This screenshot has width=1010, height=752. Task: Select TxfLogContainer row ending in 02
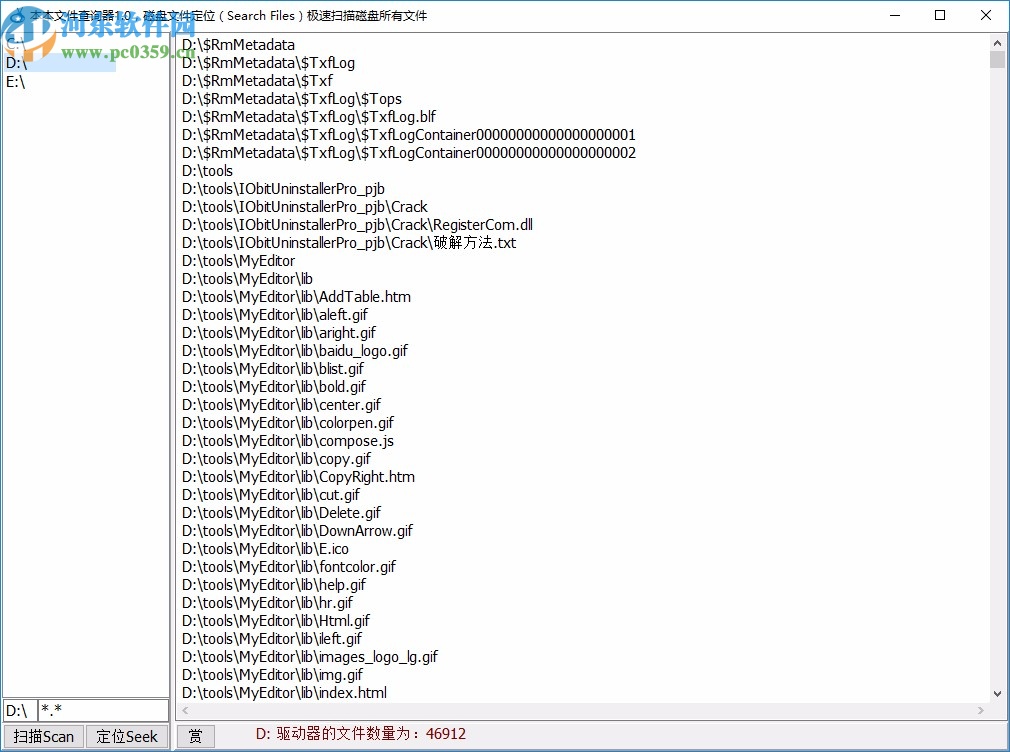tap(408, 153)
